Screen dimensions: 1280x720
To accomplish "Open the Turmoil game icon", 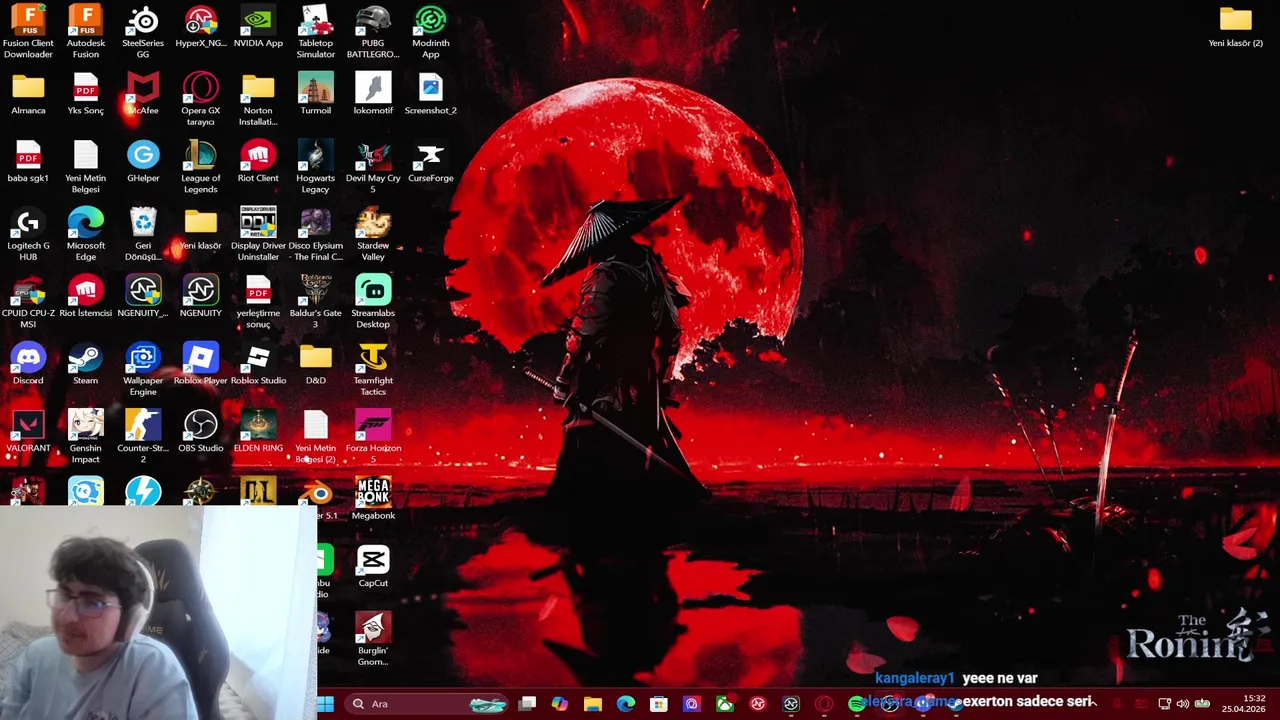I will [x=315, y=95].
